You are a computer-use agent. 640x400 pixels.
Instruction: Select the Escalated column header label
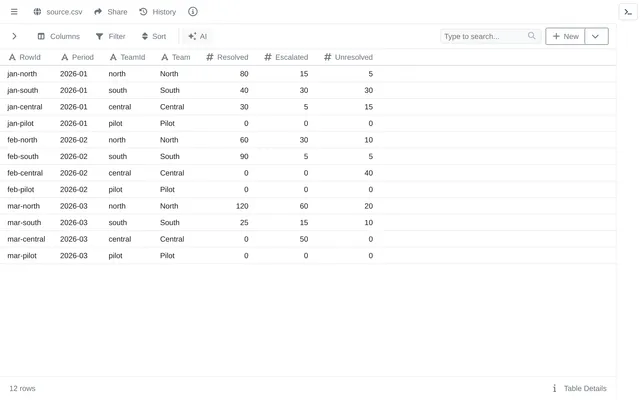[291, 57]
